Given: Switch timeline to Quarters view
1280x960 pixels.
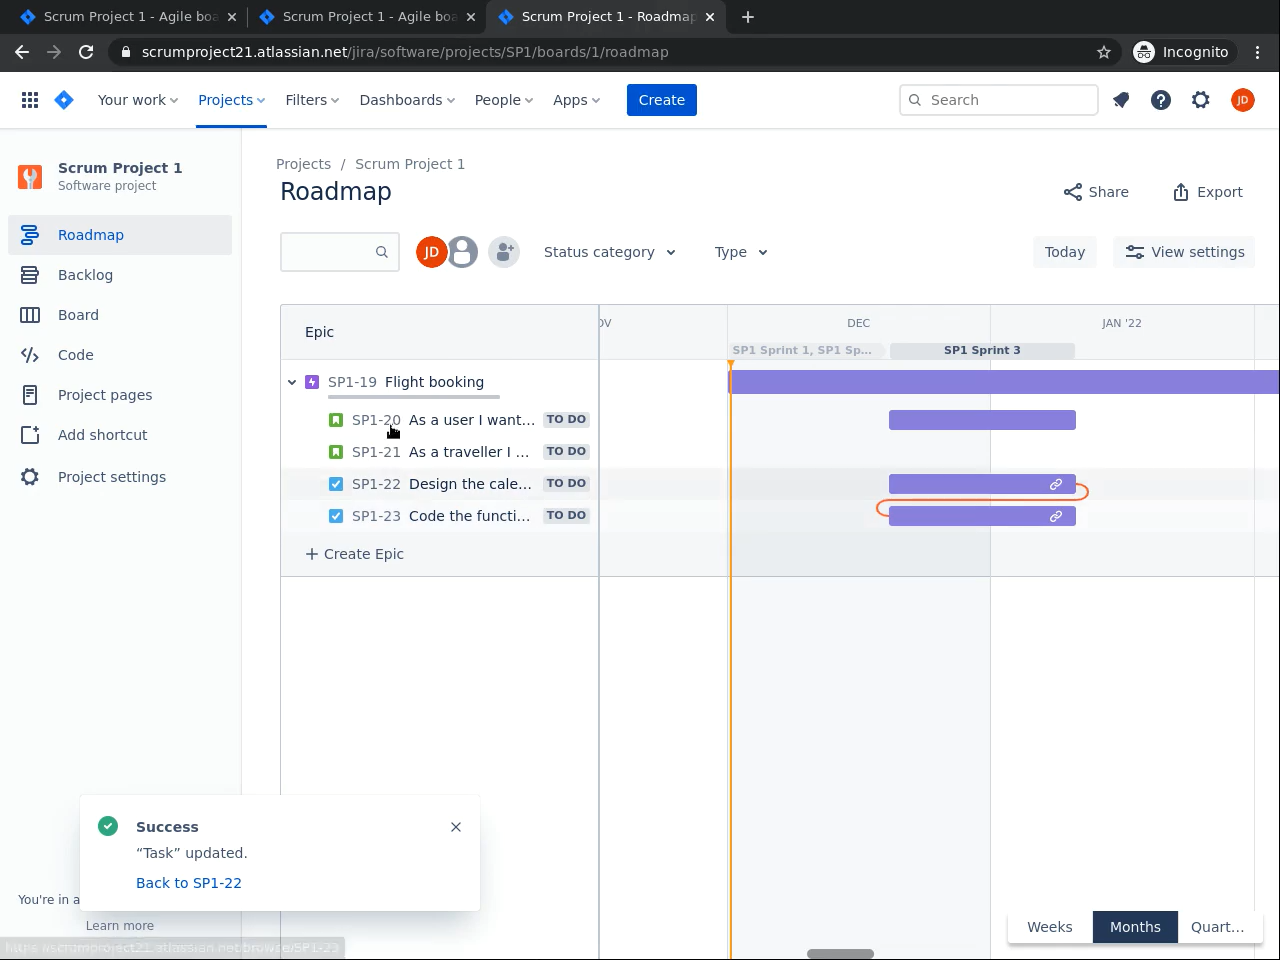Looking at the screenshot, I should (1217, 927).
